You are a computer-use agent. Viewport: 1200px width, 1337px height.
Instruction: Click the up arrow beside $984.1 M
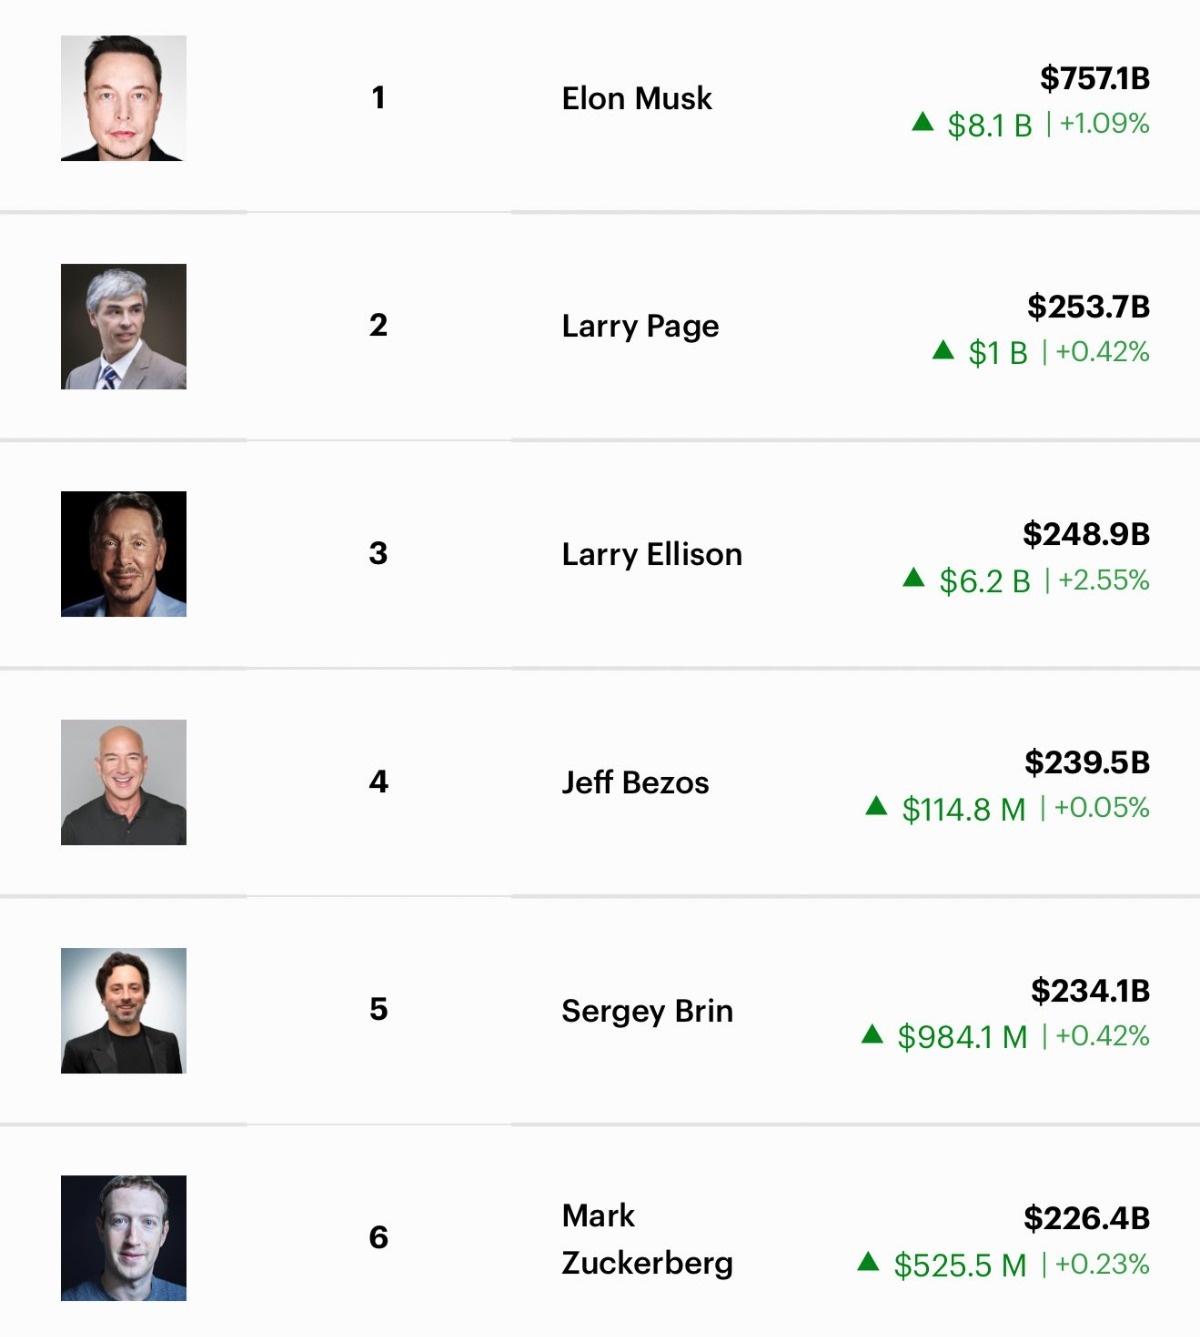(872, 1034)
